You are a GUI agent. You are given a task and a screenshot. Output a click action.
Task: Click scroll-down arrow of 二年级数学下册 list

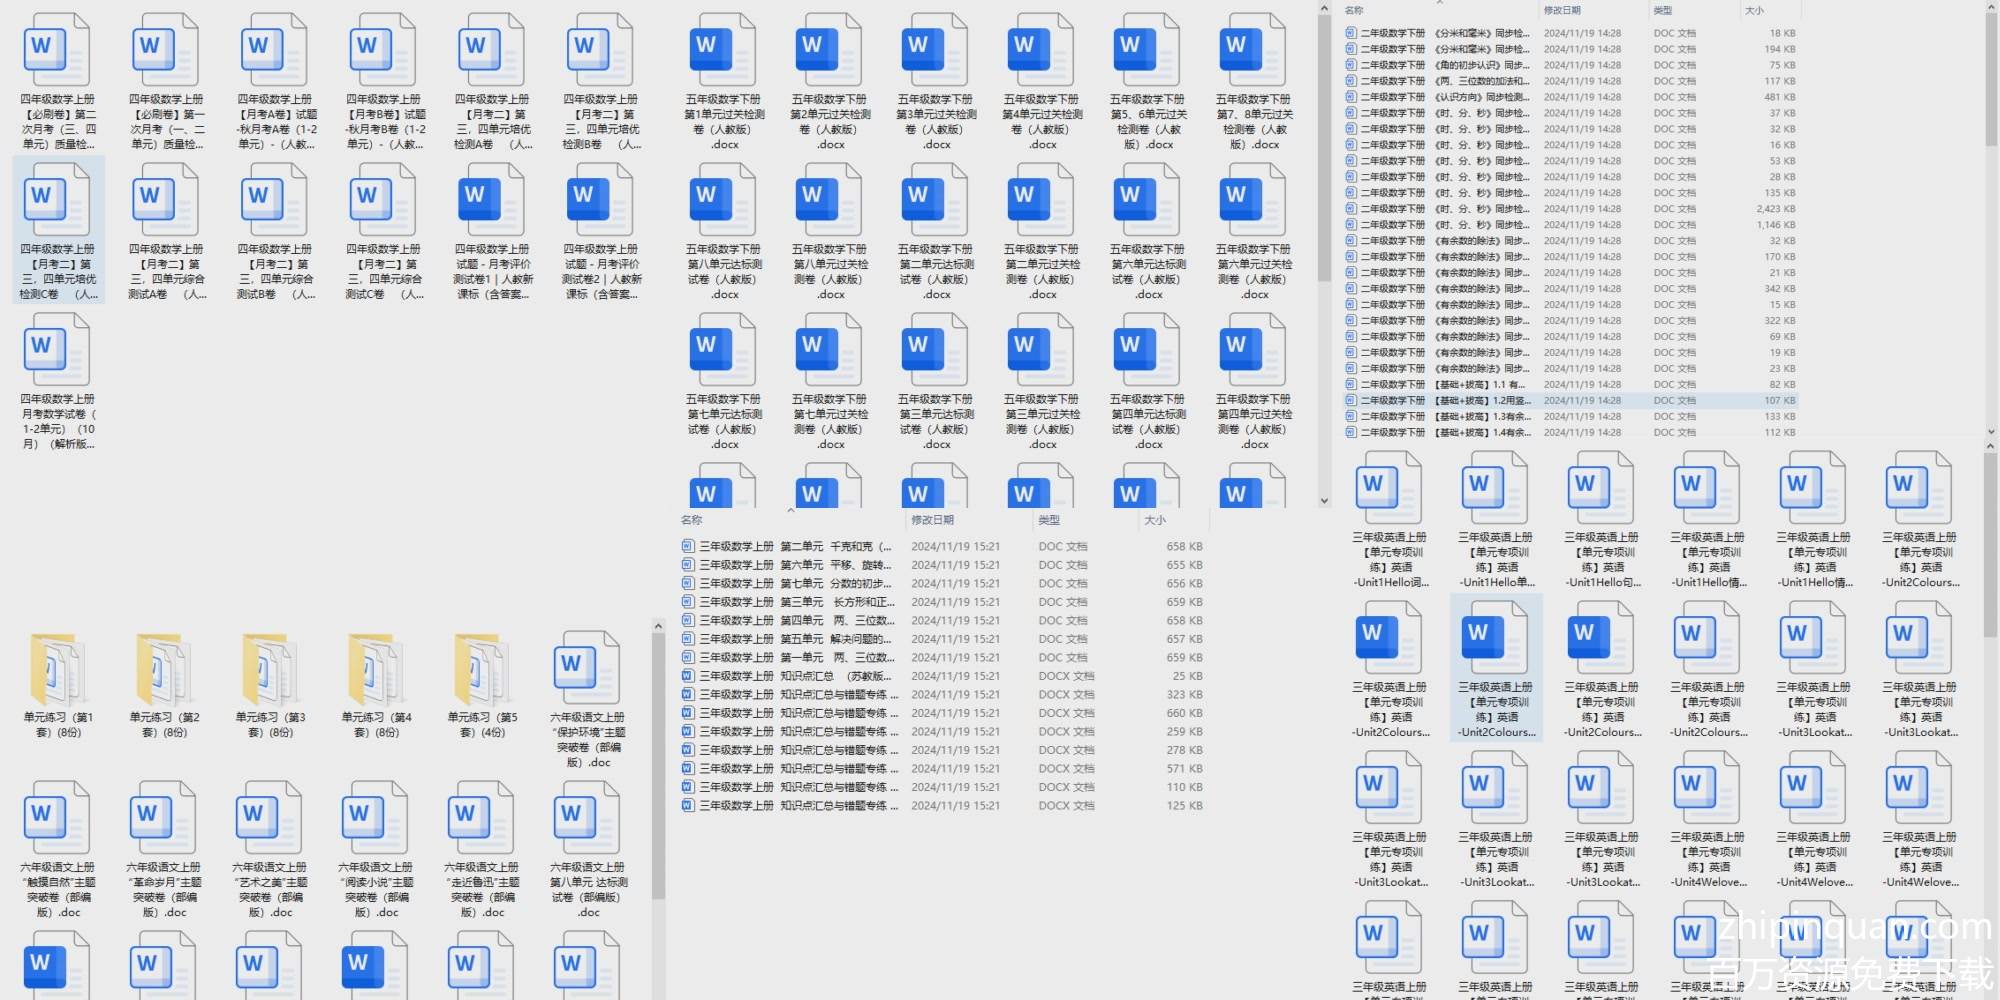(x=1990, y=432)
